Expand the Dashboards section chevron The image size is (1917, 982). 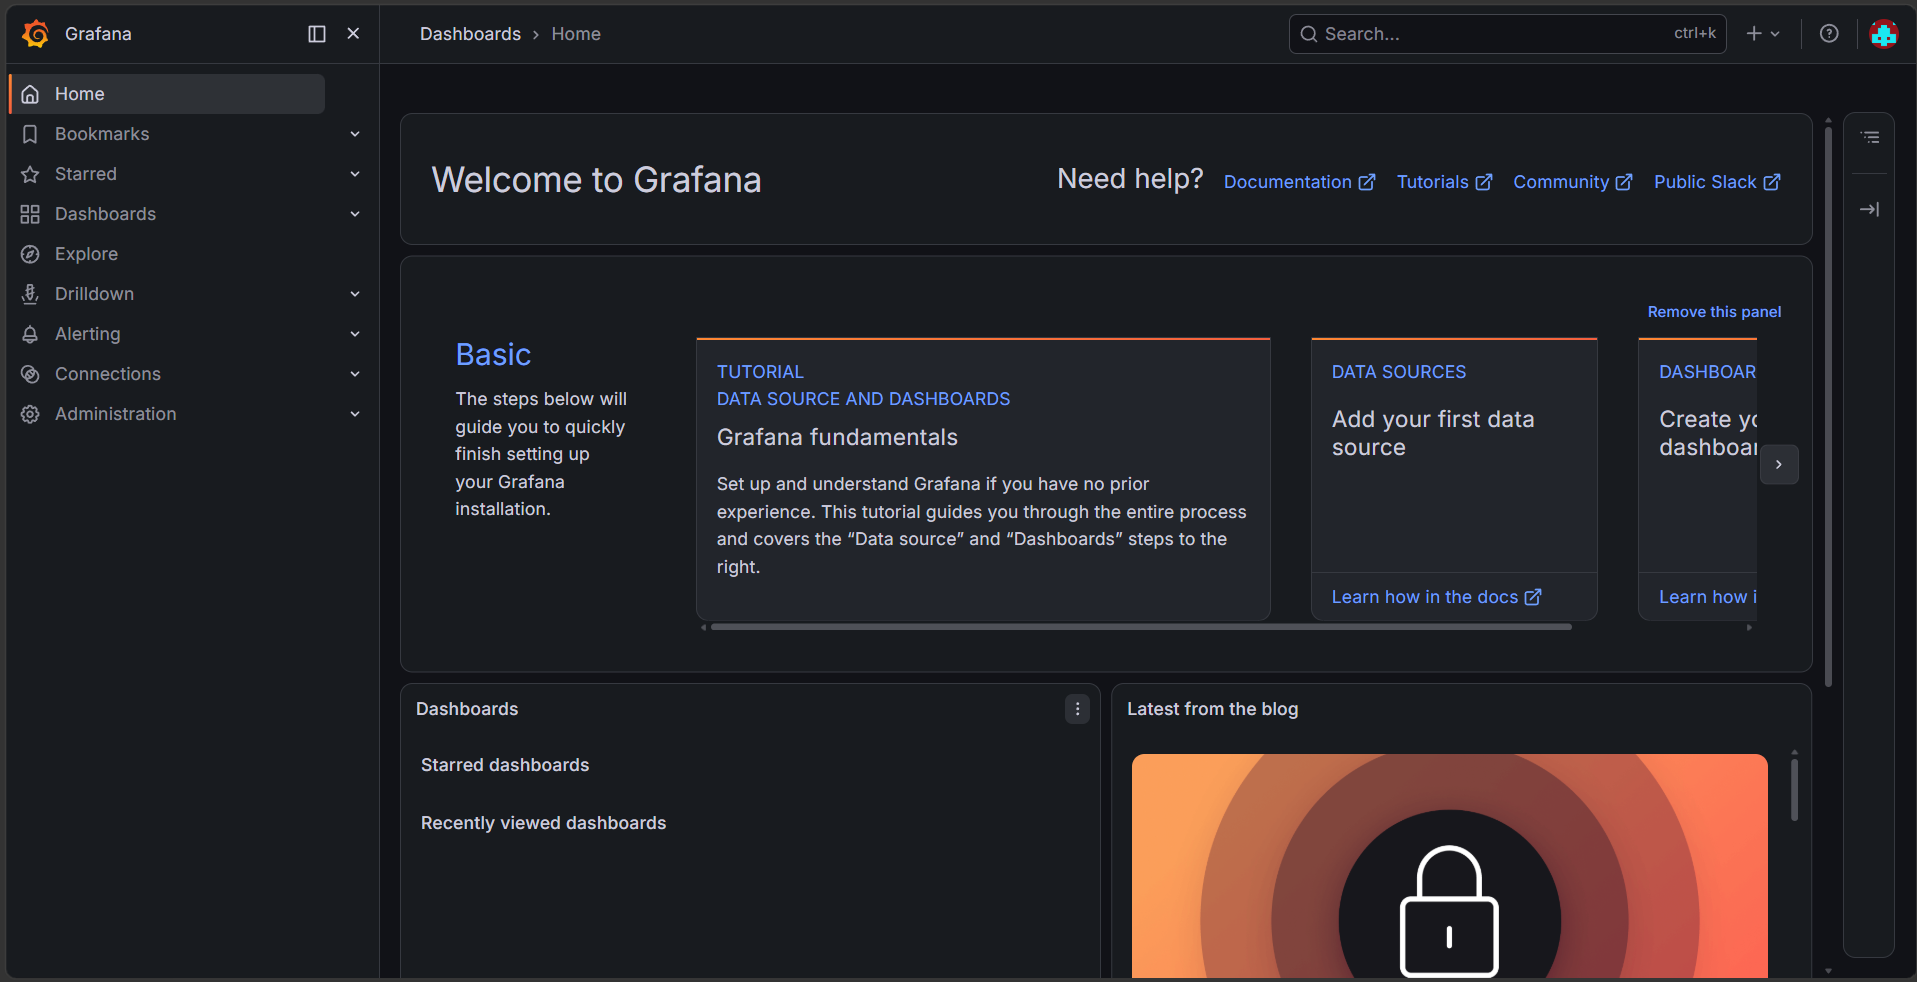tap(355, 214)
